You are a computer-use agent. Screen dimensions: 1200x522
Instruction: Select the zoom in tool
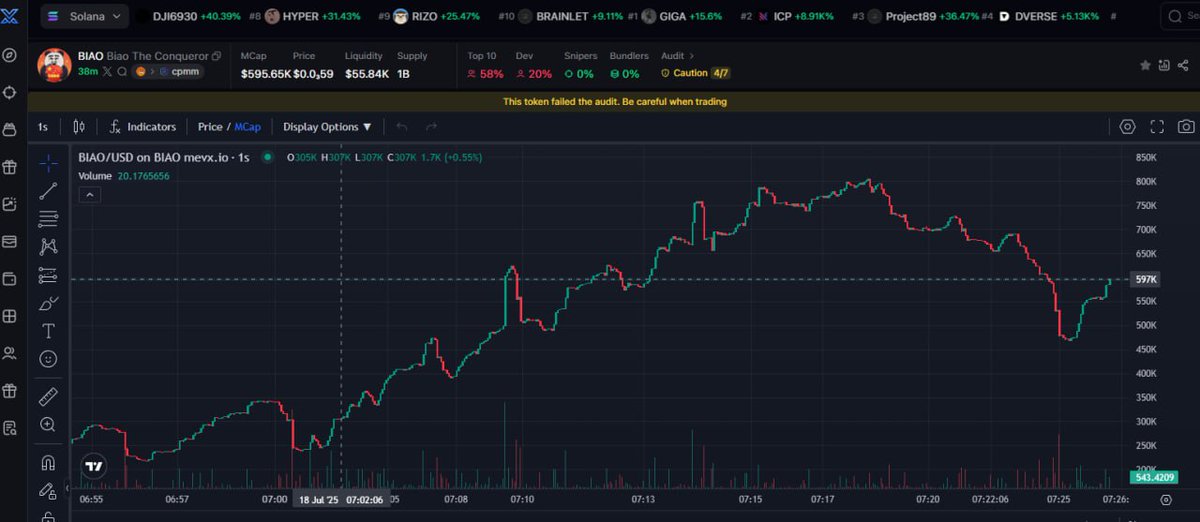48,425
